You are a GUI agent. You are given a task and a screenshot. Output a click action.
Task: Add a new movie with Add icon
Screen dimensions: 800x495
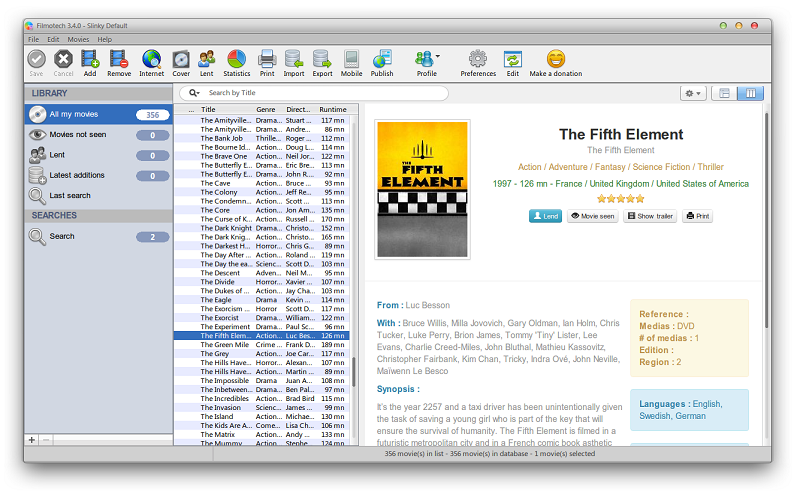tap(90, 63)
